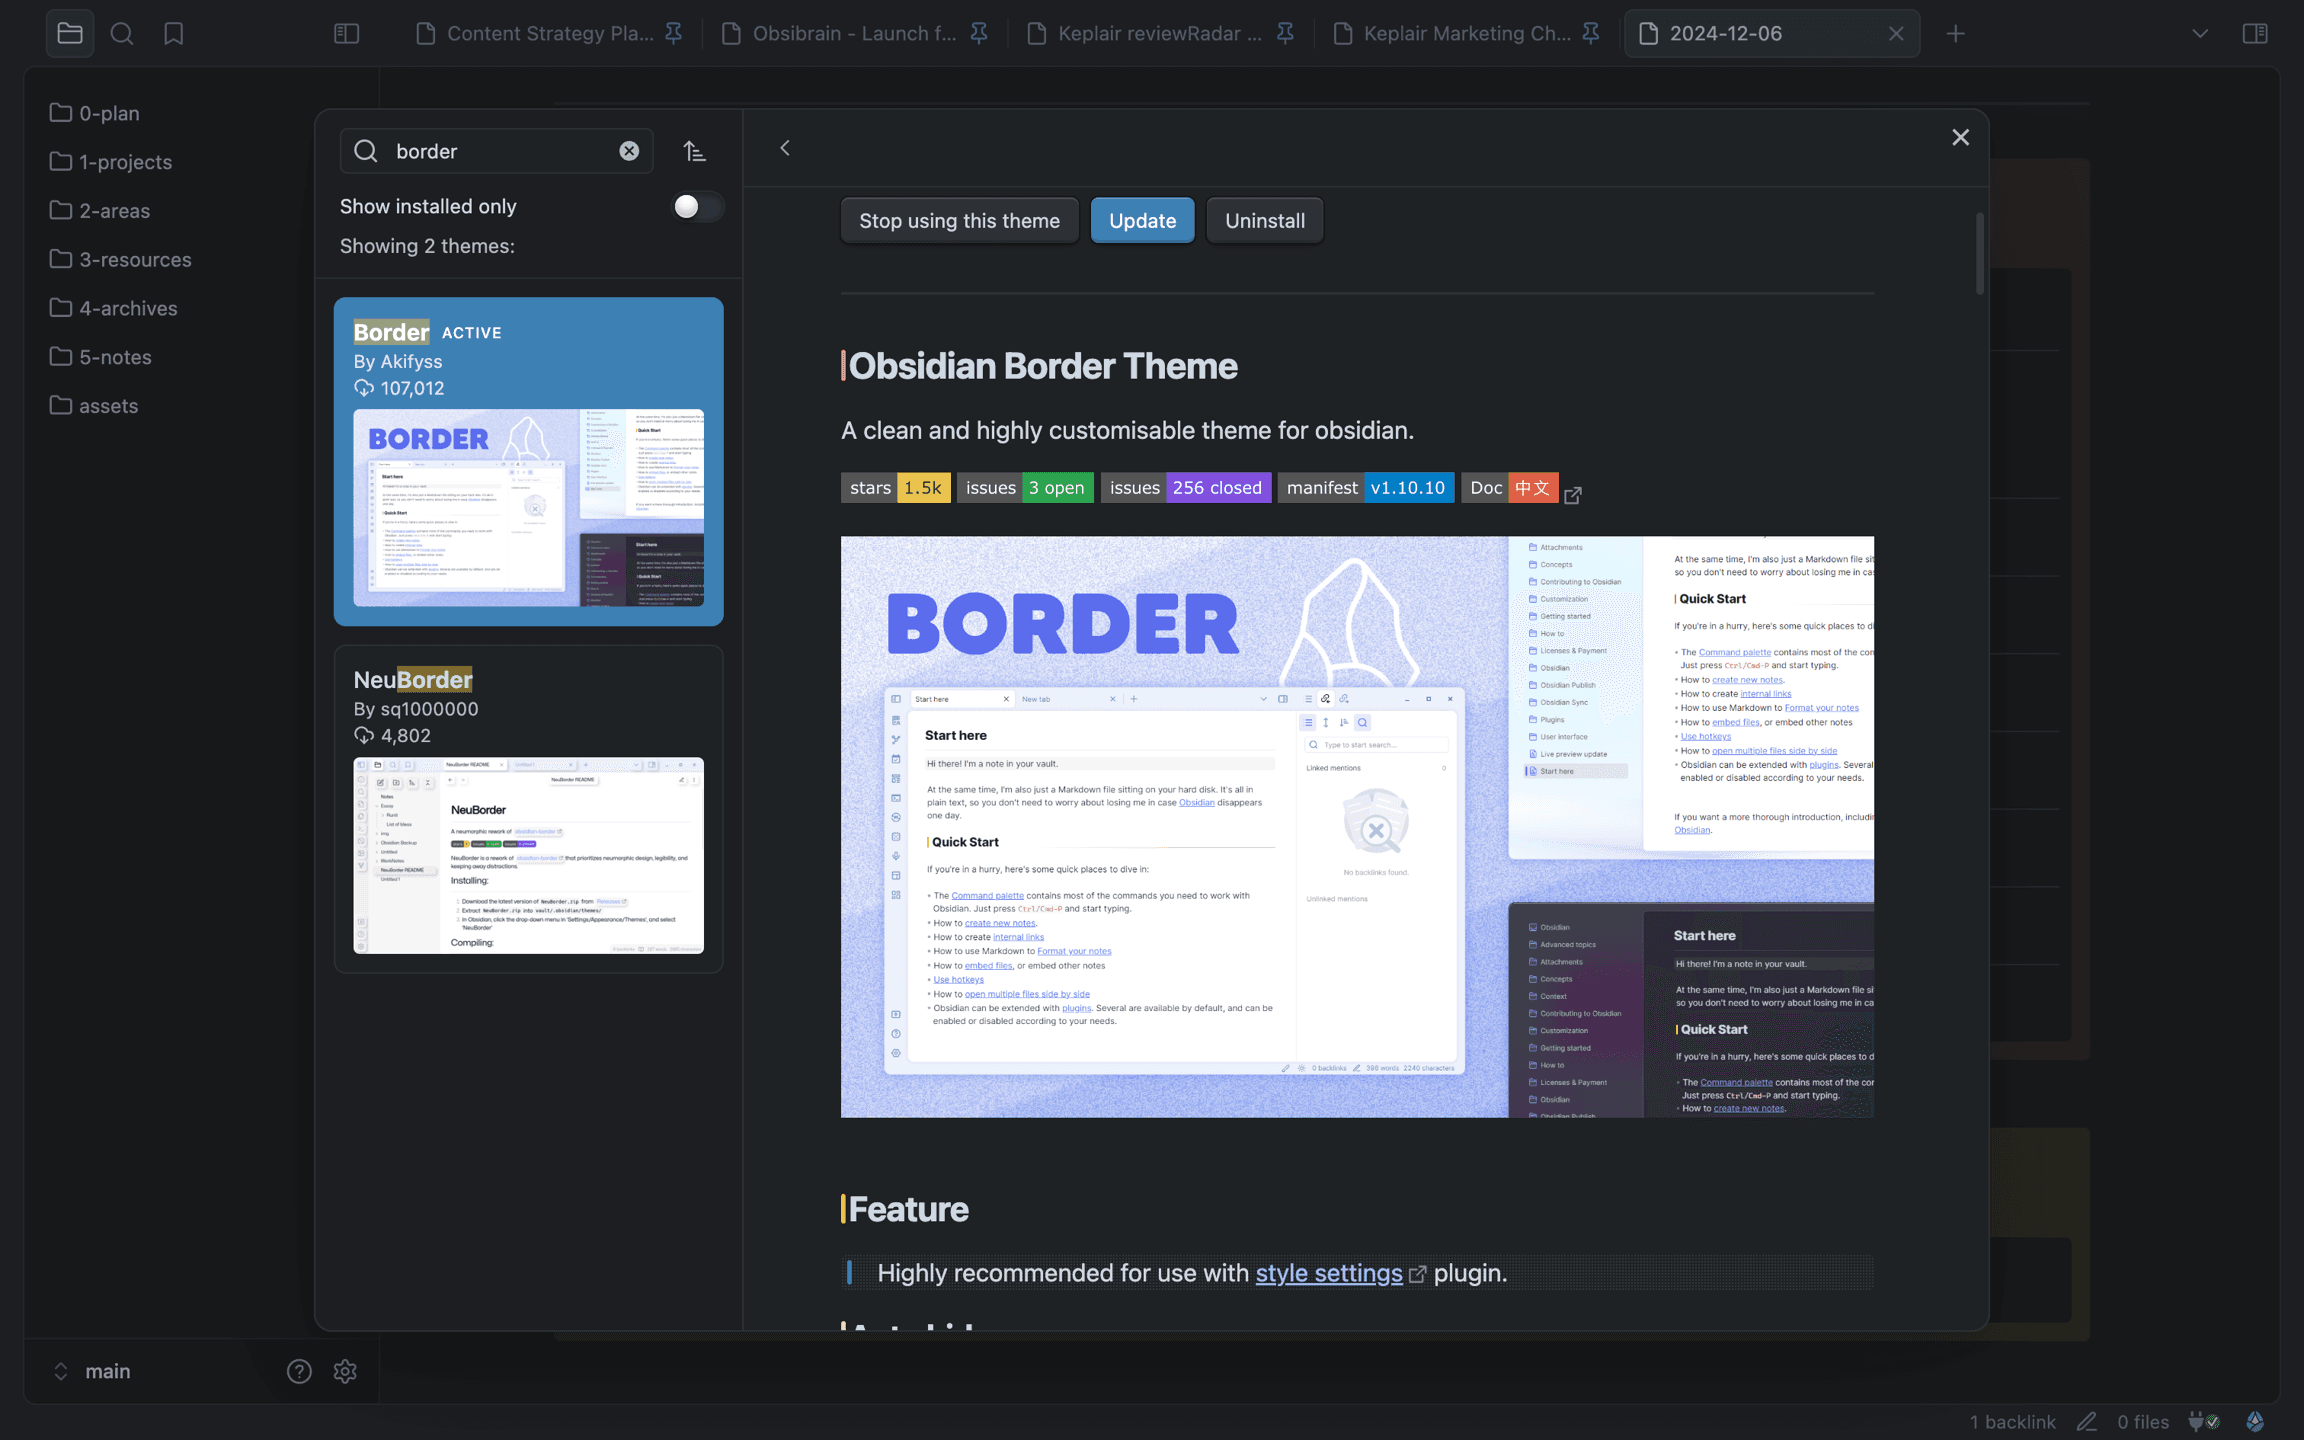Expand the 4-archives folder
The width and height of the screenshot is (2304, 1440).
[x=114, y=308]
